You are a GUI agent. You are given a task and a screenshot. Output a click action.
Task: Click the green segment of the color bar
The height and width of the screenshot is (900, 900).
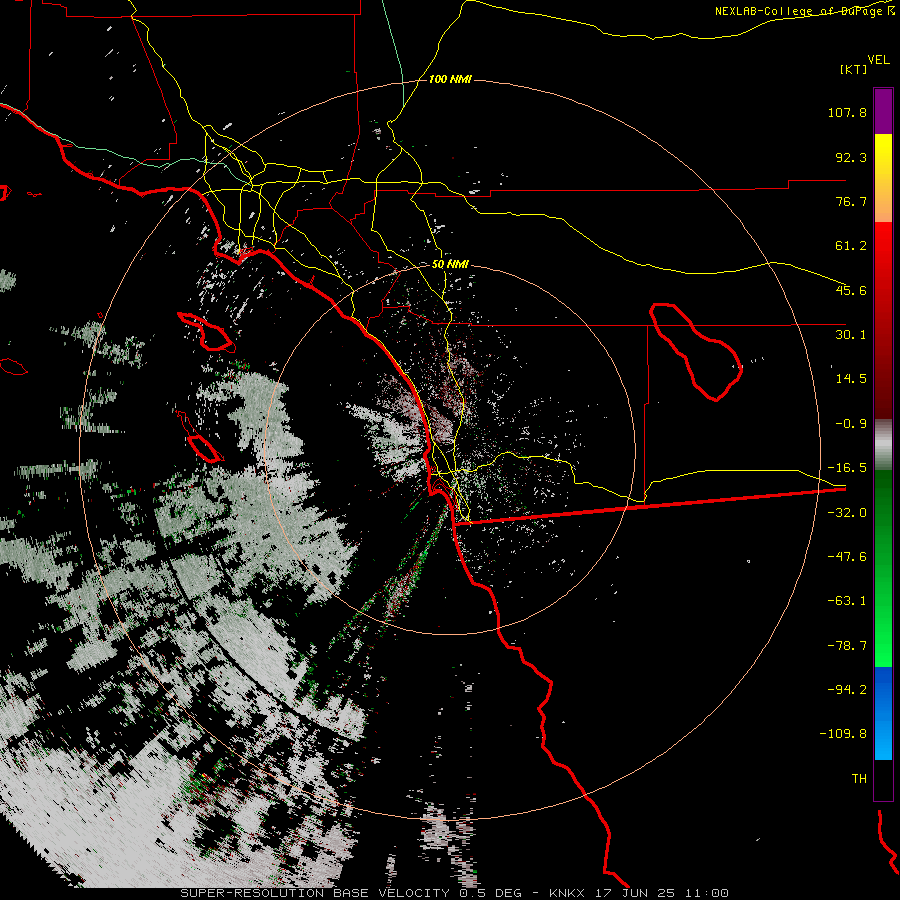pyautogui.click(x=883, y=568)
